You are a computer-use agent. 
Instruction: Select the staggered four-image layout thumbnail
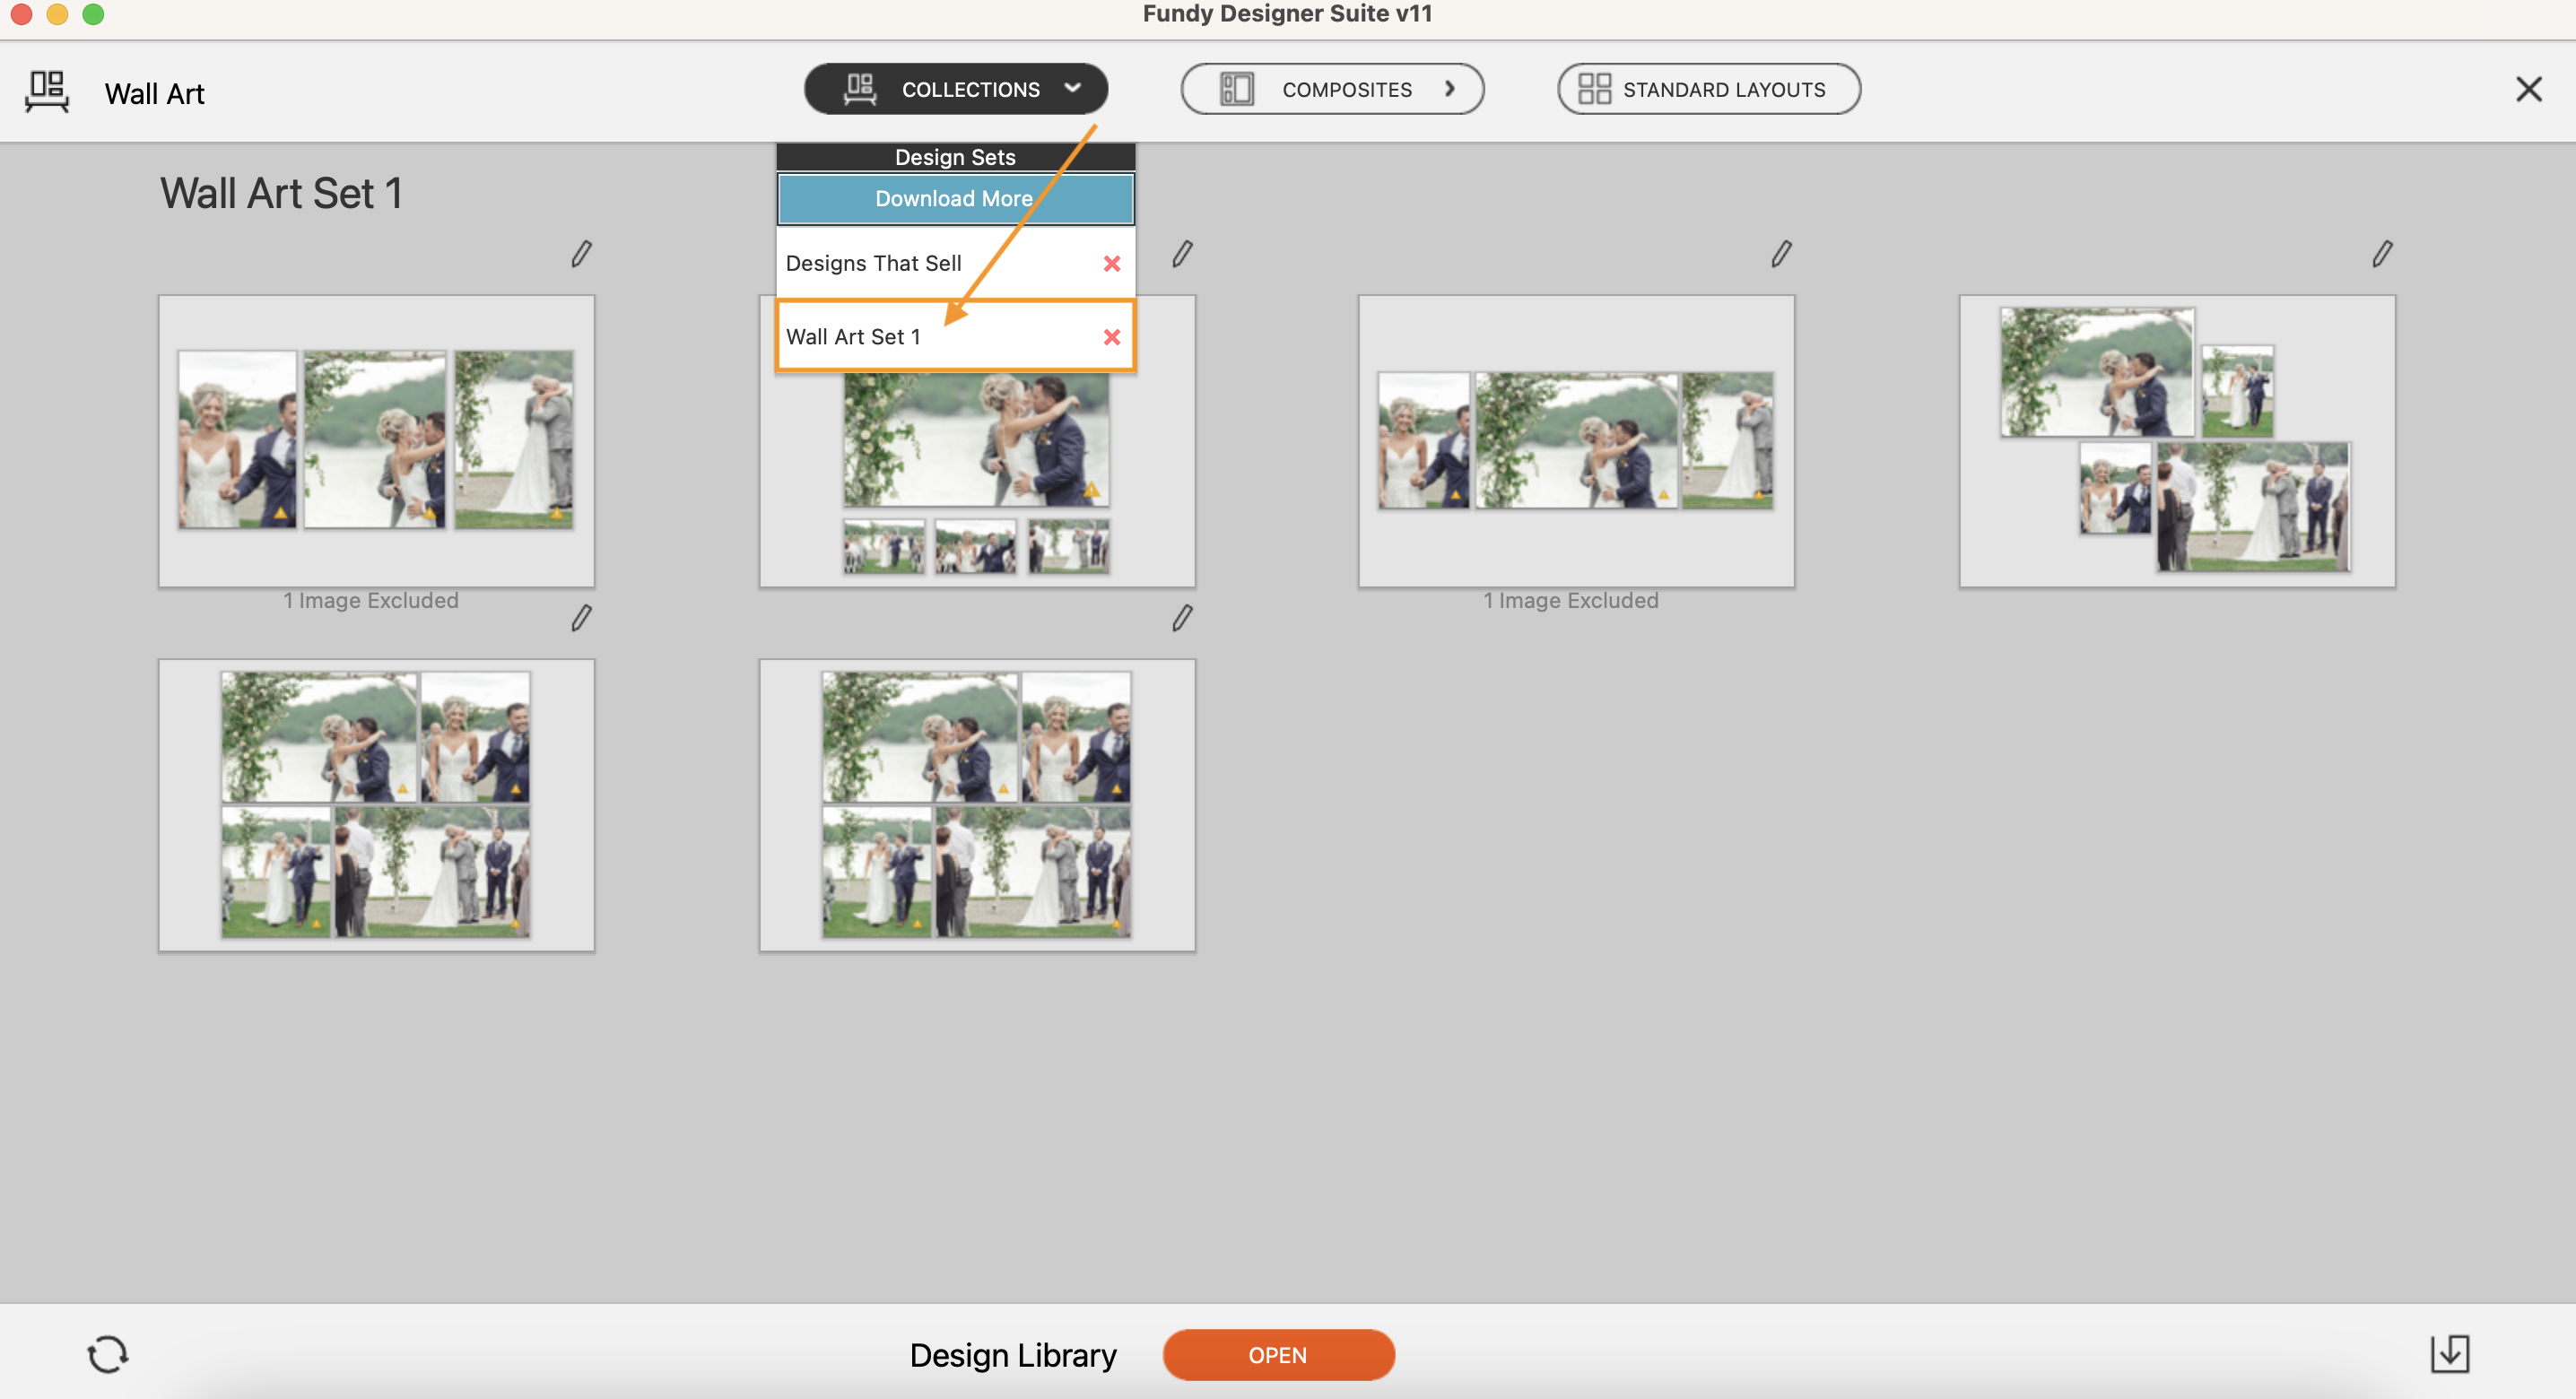2177,440
